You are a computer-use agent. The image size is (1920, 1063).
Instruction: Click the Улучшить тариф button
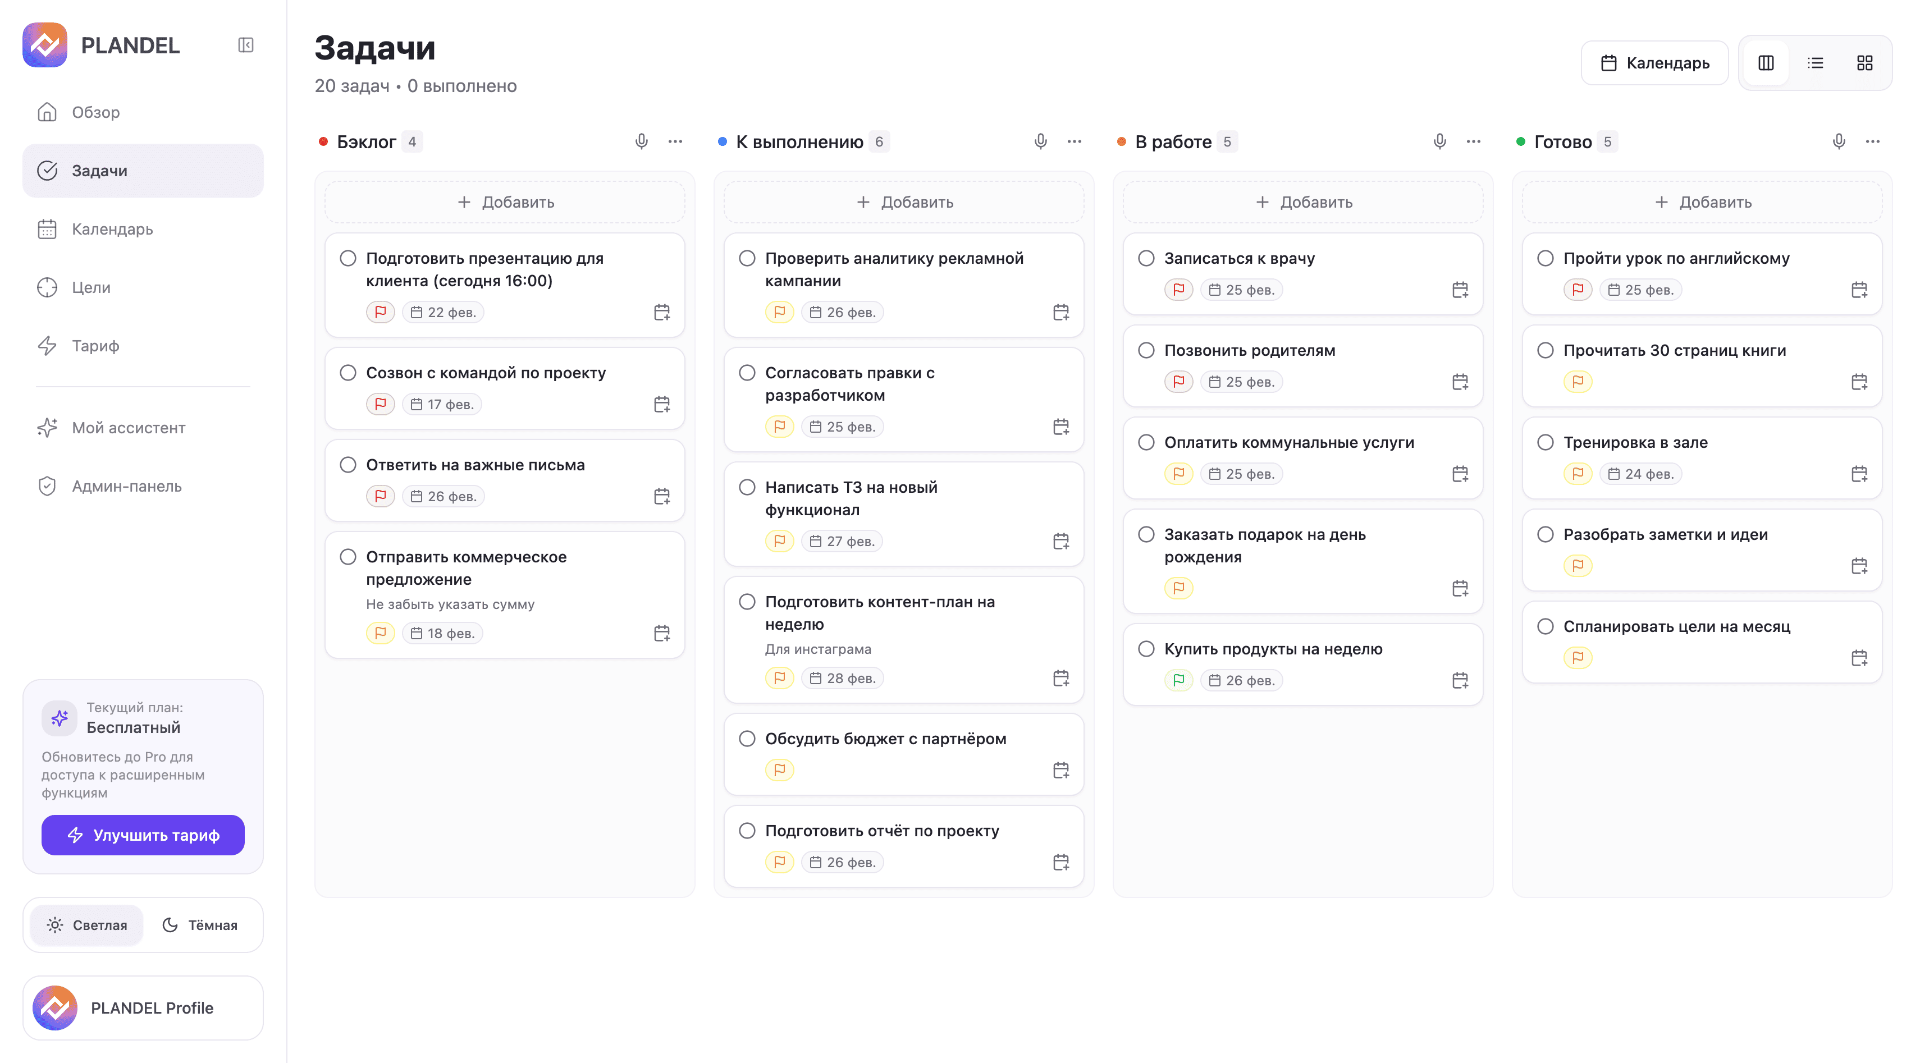[x=143, y=835]
